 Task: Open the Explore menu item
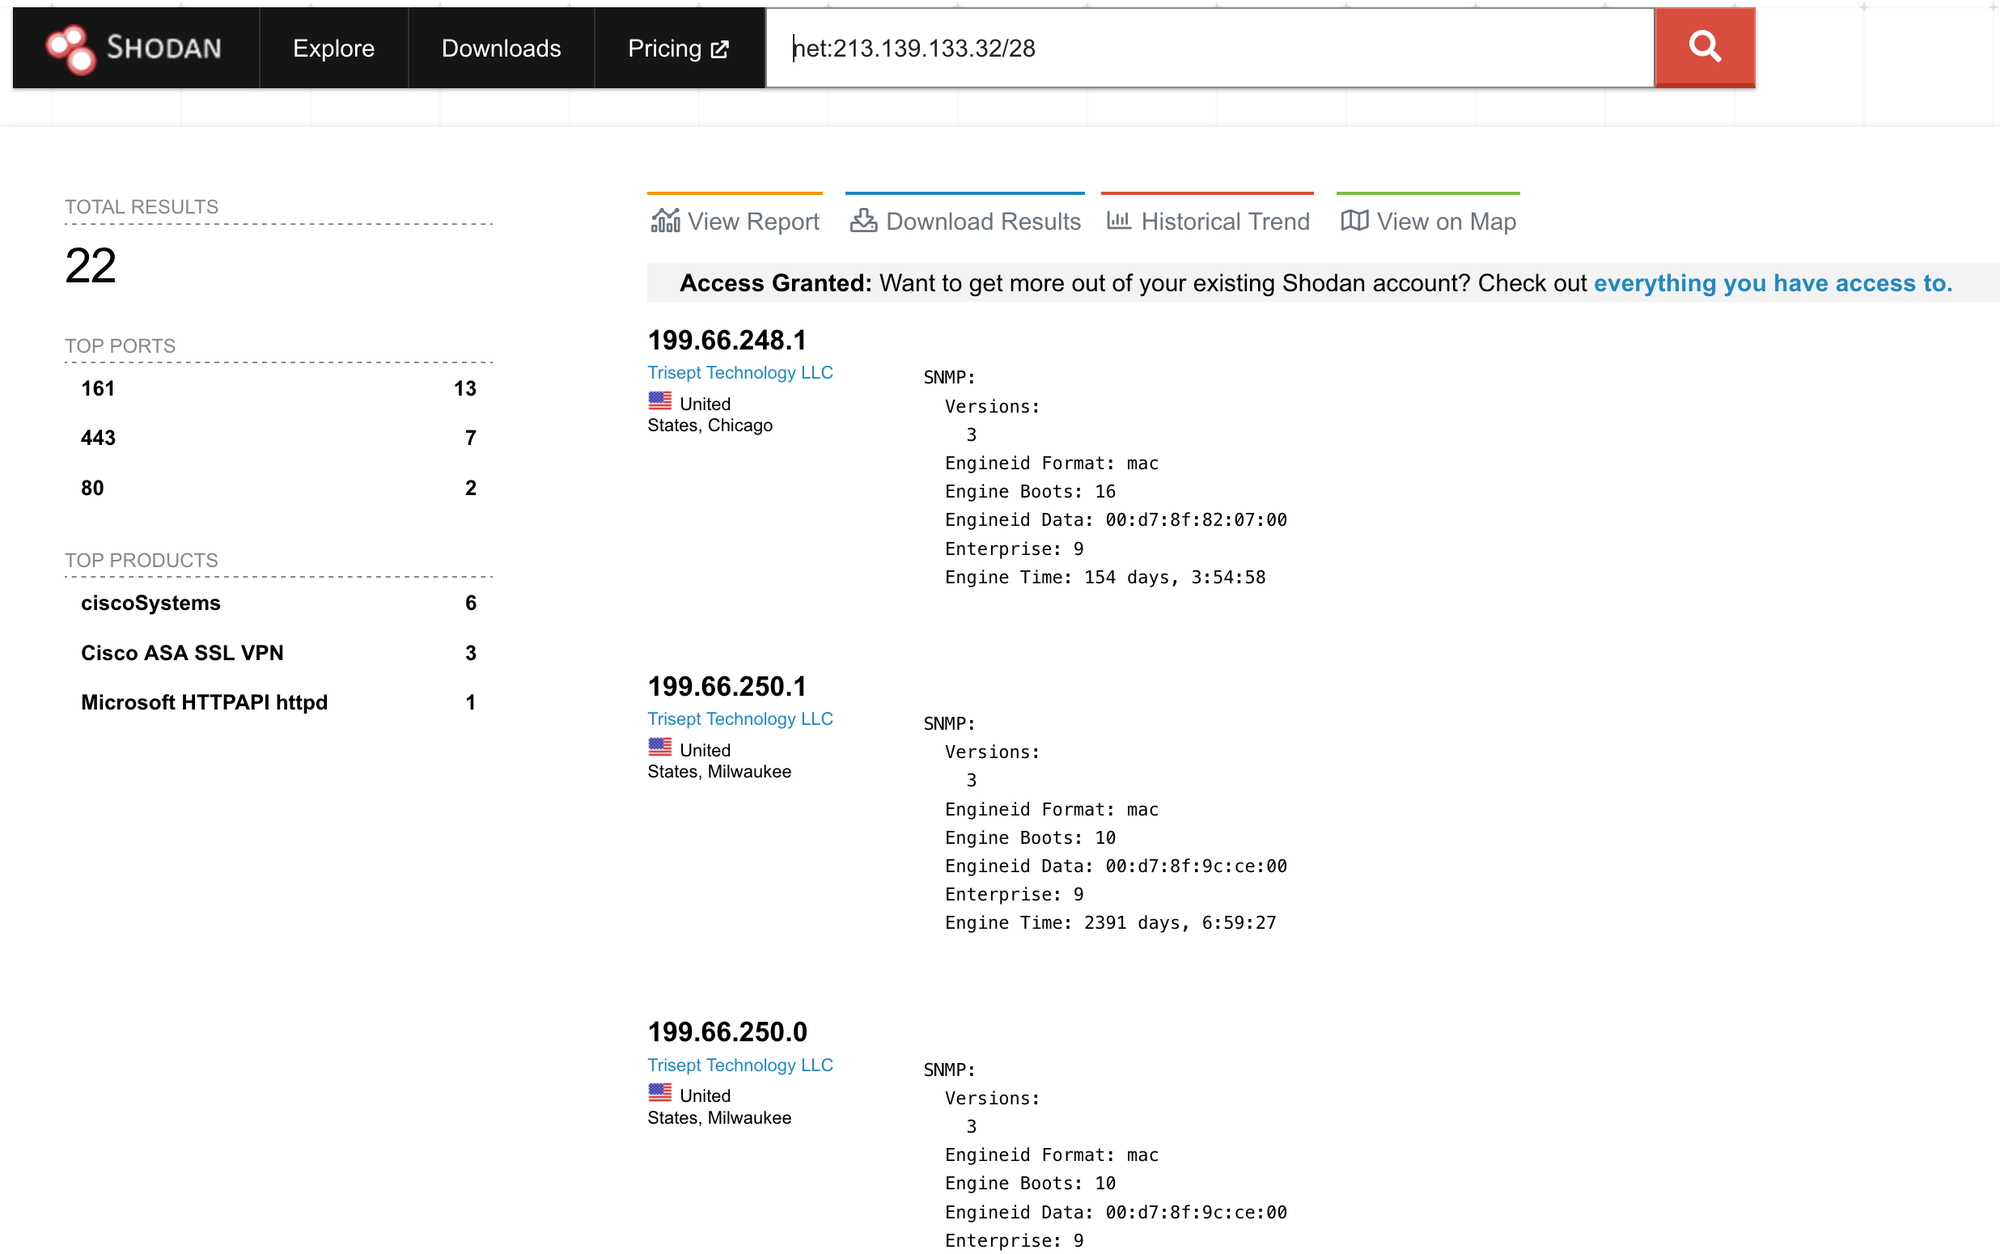333,48
